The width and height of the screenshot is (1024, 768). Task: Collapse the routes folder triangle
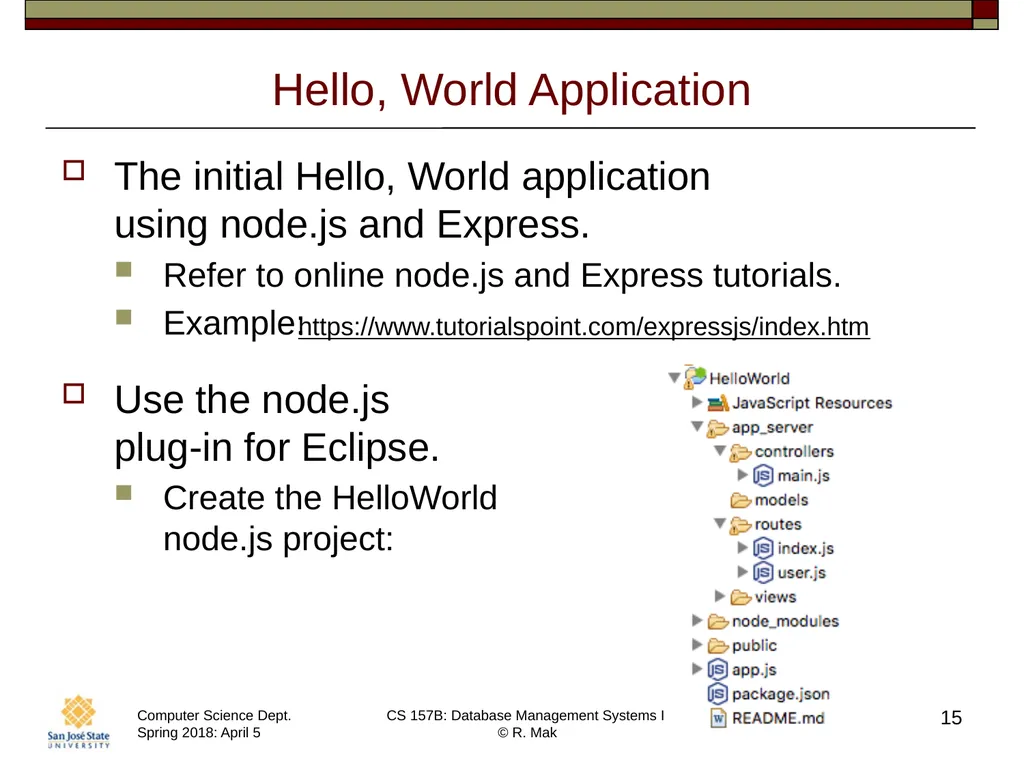(720, 523)
